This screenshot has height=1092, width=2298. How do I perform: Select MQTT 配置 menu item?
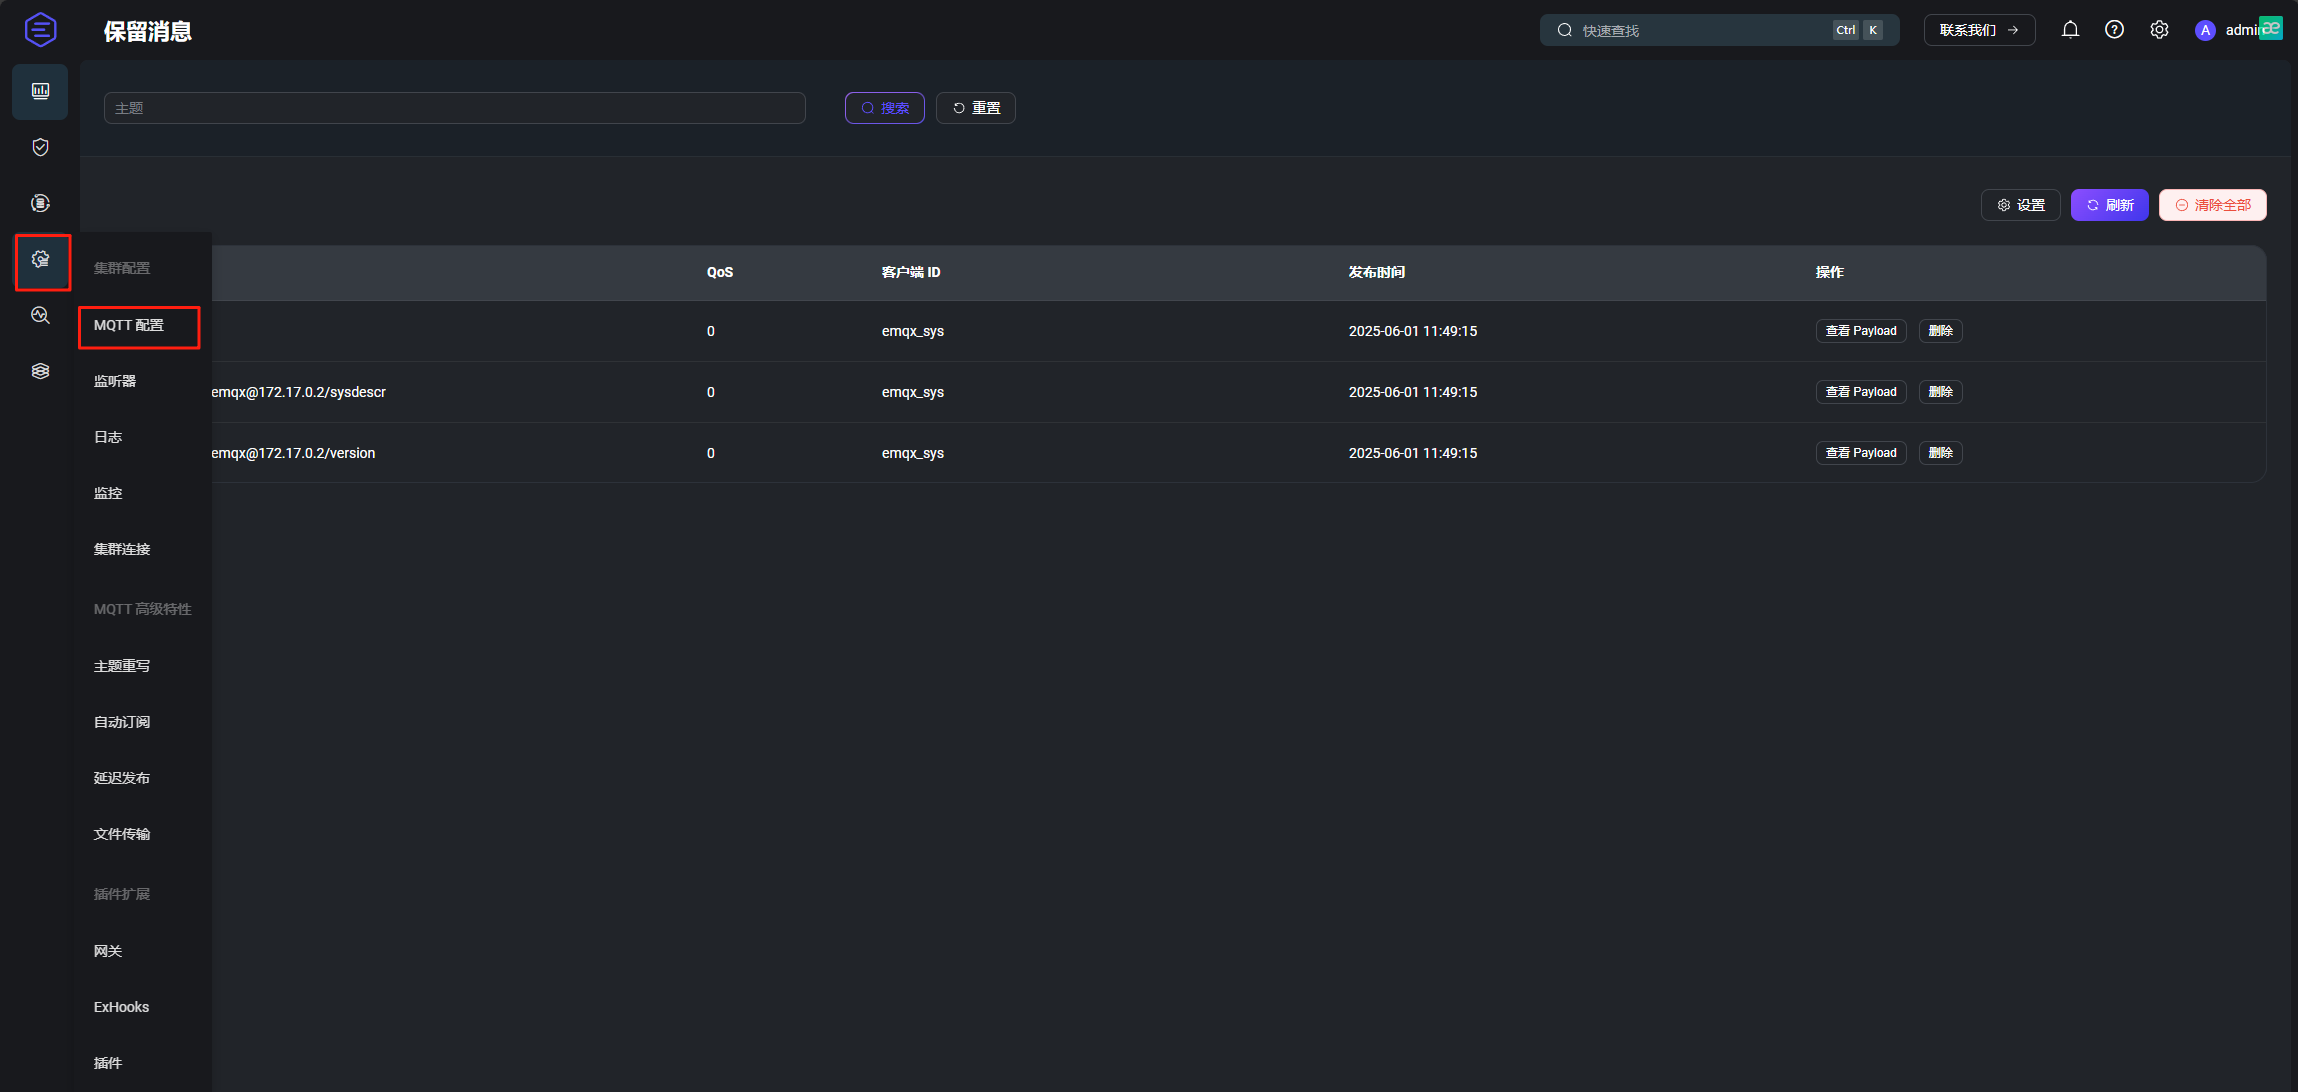point(129,326)
